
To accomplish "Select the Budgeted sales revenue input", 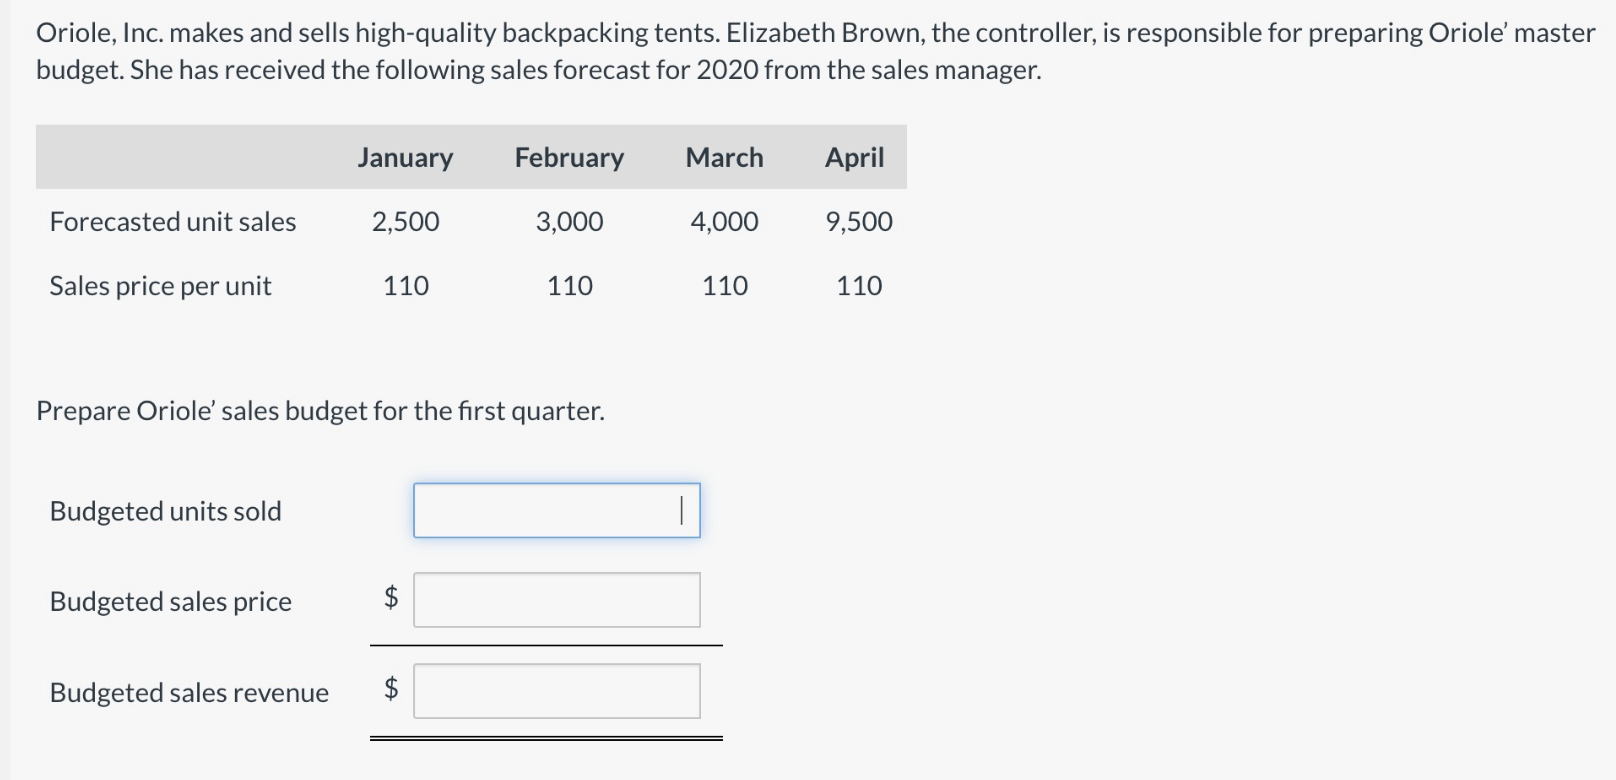I will click(556, 691).
